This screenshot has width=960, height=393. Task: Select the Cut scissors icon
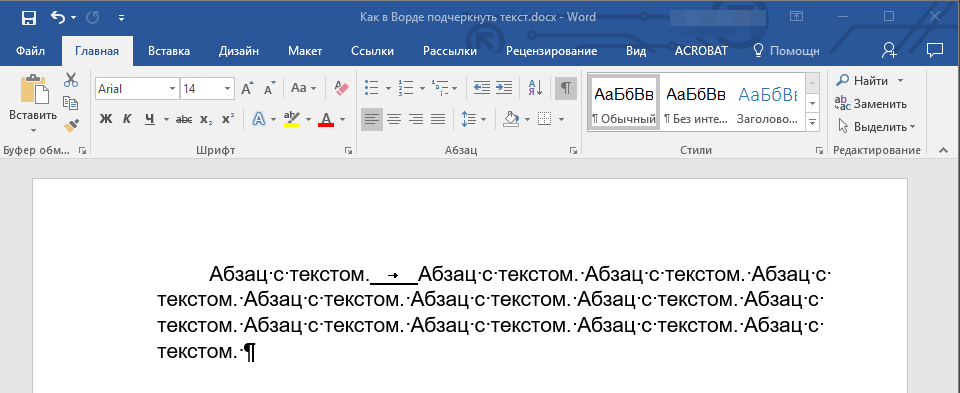tap(71, 80)
